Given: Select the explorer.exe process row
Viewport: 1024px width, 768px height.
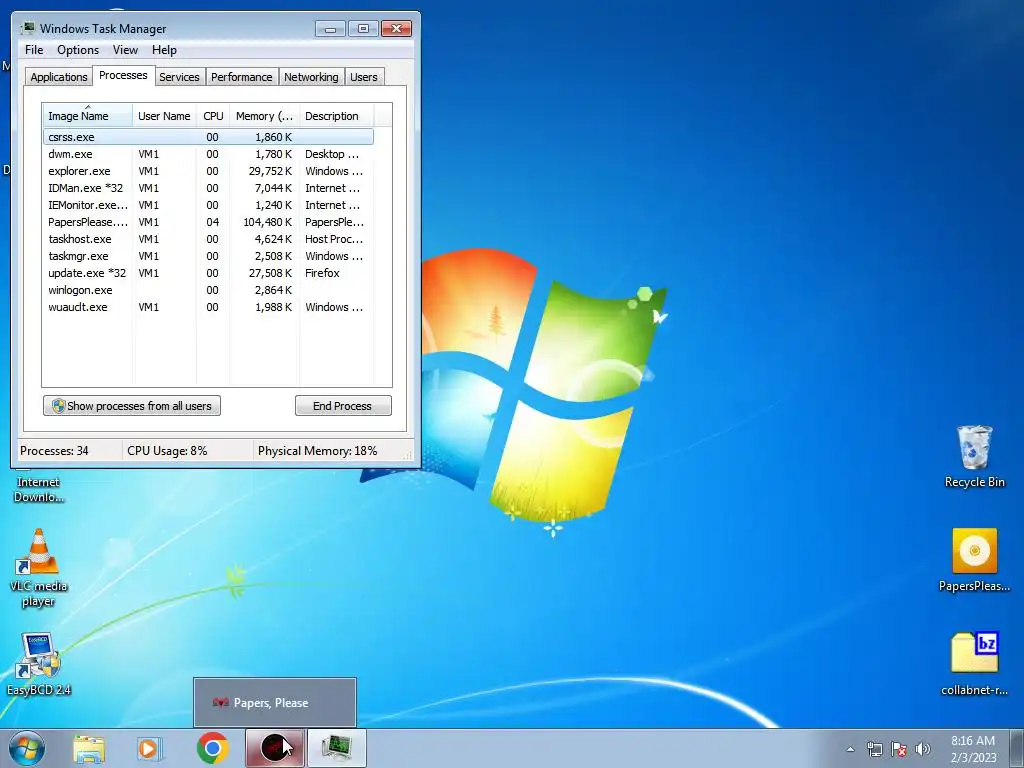Looking at the screenshot, I should [x=208, y=171].
